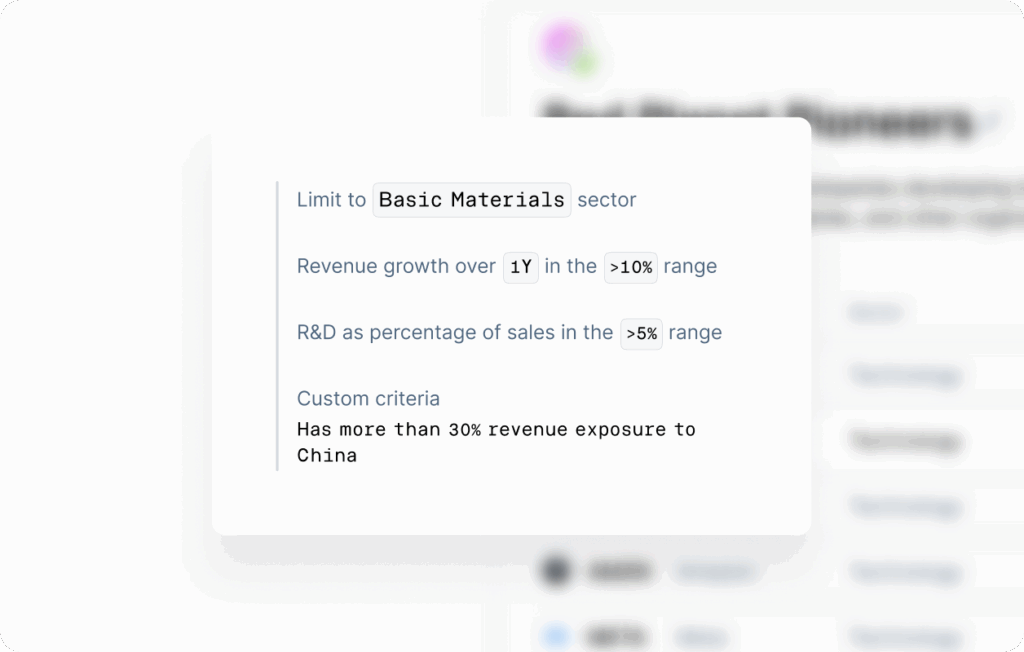Open the Basic Materials sector selector
The height and width of the screenshot is (652, 1024).
tap(472, 200)
